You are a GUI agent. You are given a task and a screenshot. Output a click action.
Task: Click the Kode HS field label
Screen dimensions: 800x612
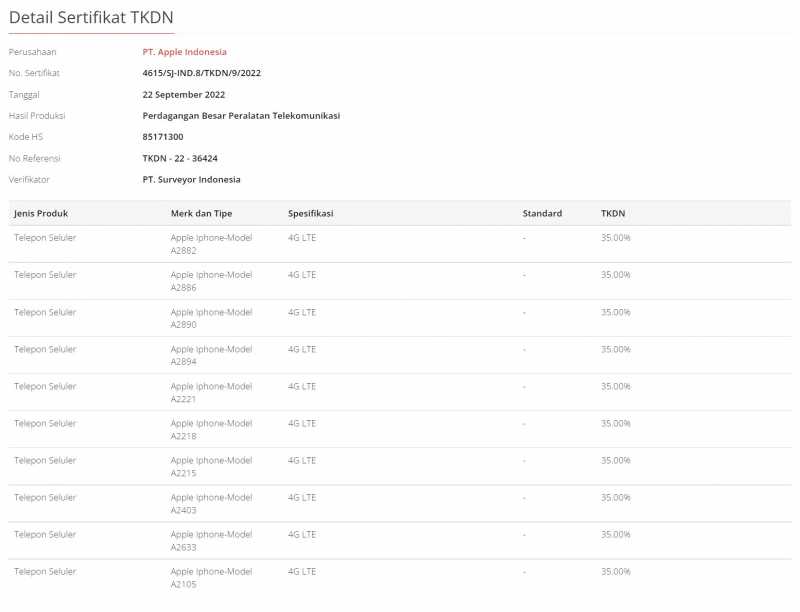[26, 137]
